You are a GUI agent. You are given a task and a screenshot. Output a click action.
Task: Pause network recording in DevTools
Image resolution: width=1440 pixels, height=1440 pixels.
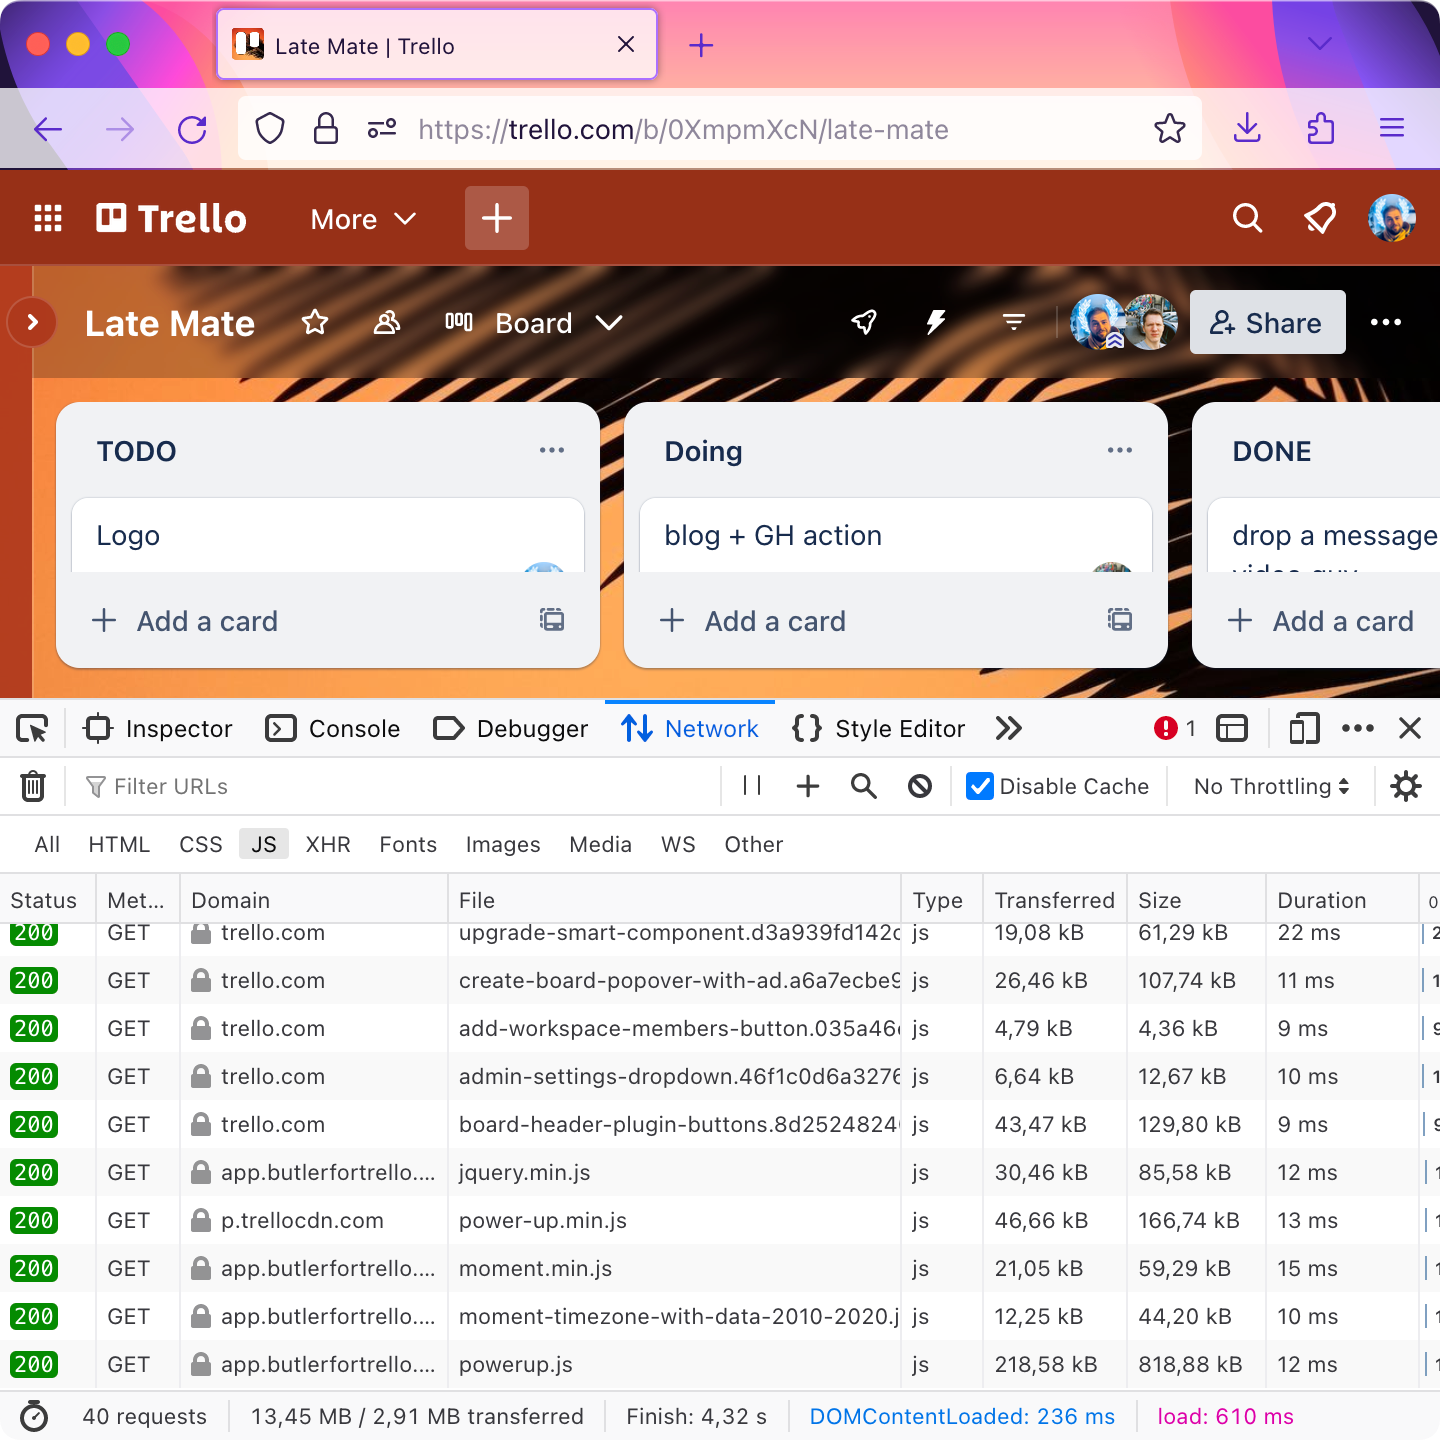[752, 786]
